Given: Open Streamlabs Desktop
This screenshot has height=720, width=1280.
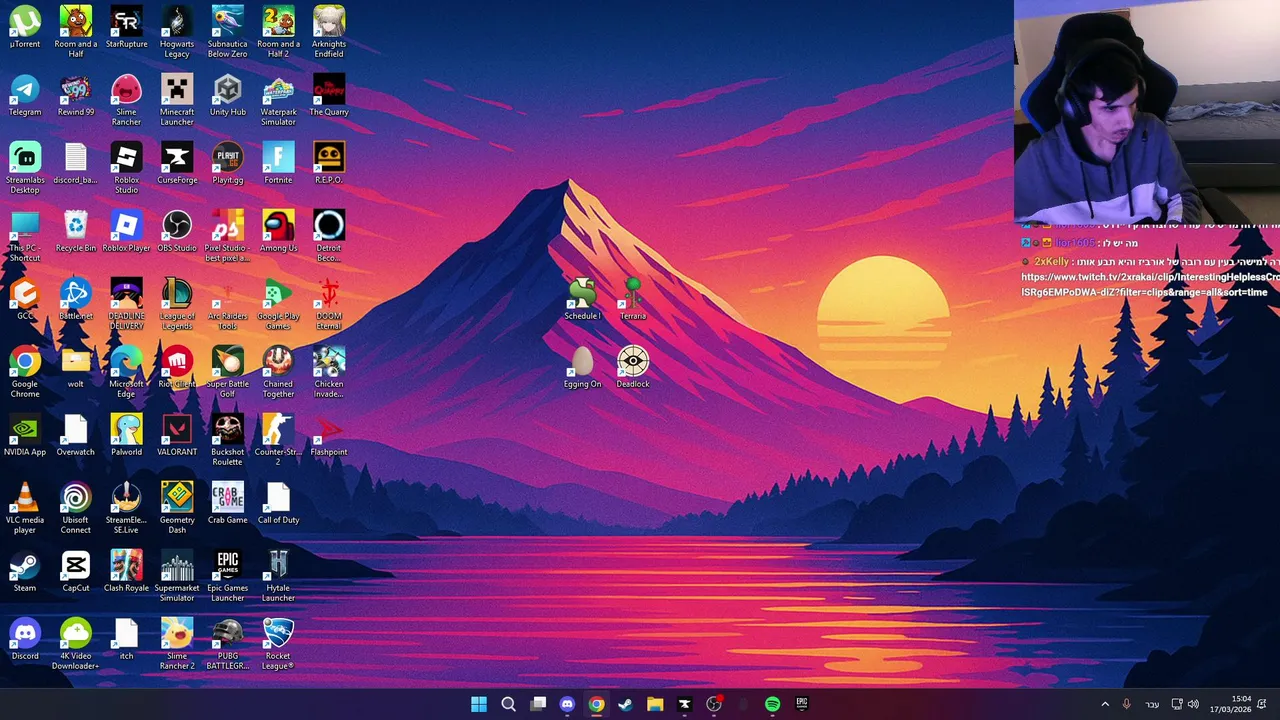Looking at the screenshot, I should tap(25, 168).
